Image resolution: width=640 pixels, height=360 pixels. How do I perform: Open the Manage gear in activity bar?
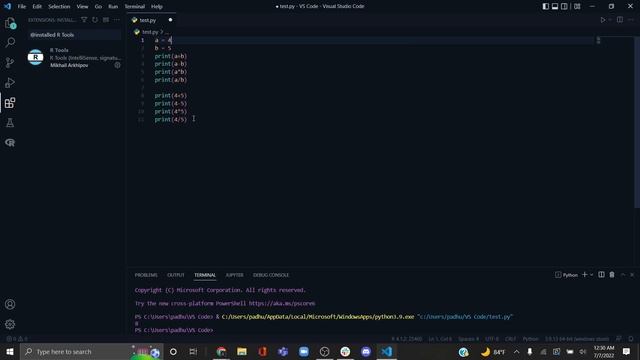tap(10, 324)
